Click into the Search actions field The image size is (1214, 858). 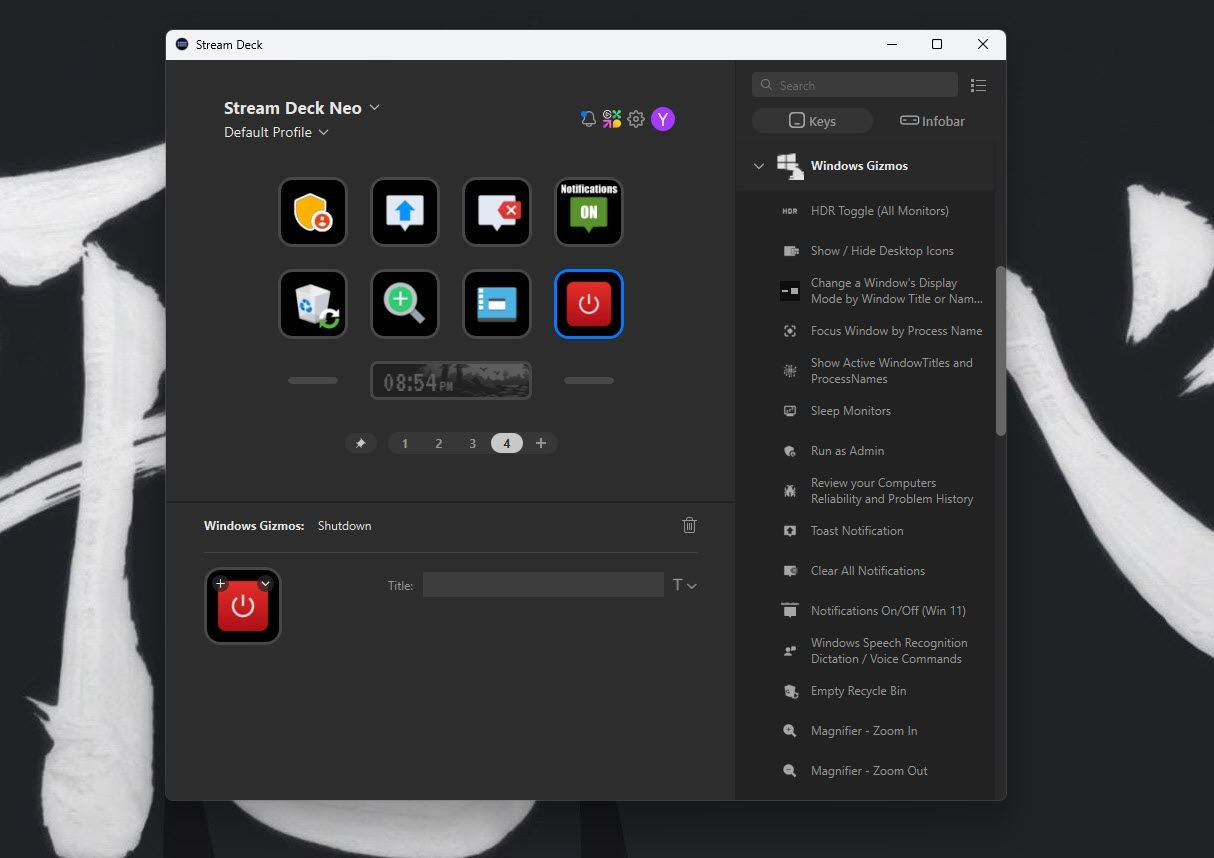855,85
